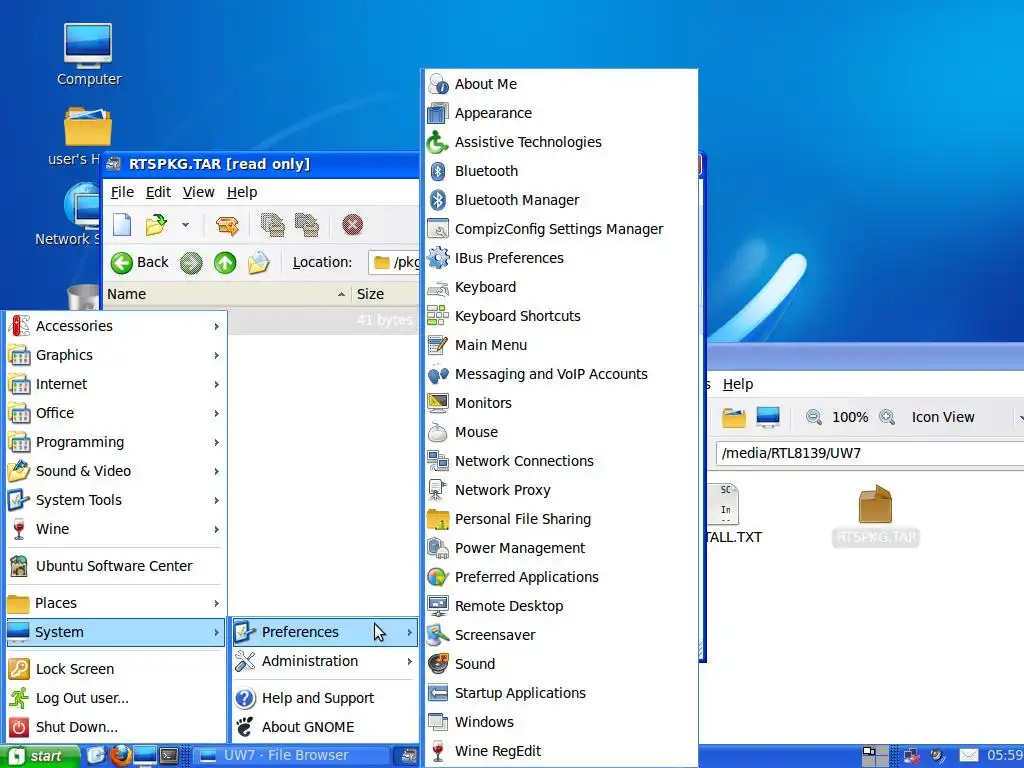
Task: Launch Firefox from taskbar quick launch
Action: [121, 756]
